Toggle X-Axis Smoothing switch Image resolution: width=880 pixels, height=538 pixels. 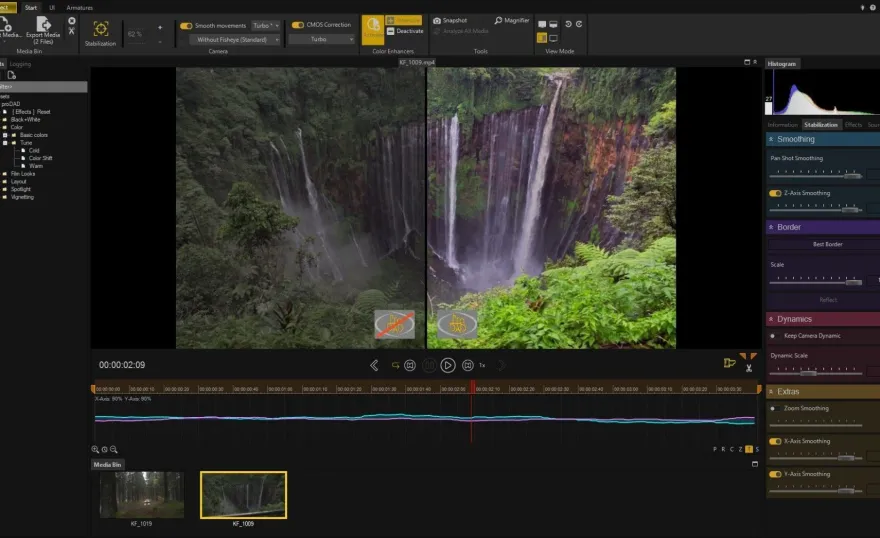(x=775, y=441)
